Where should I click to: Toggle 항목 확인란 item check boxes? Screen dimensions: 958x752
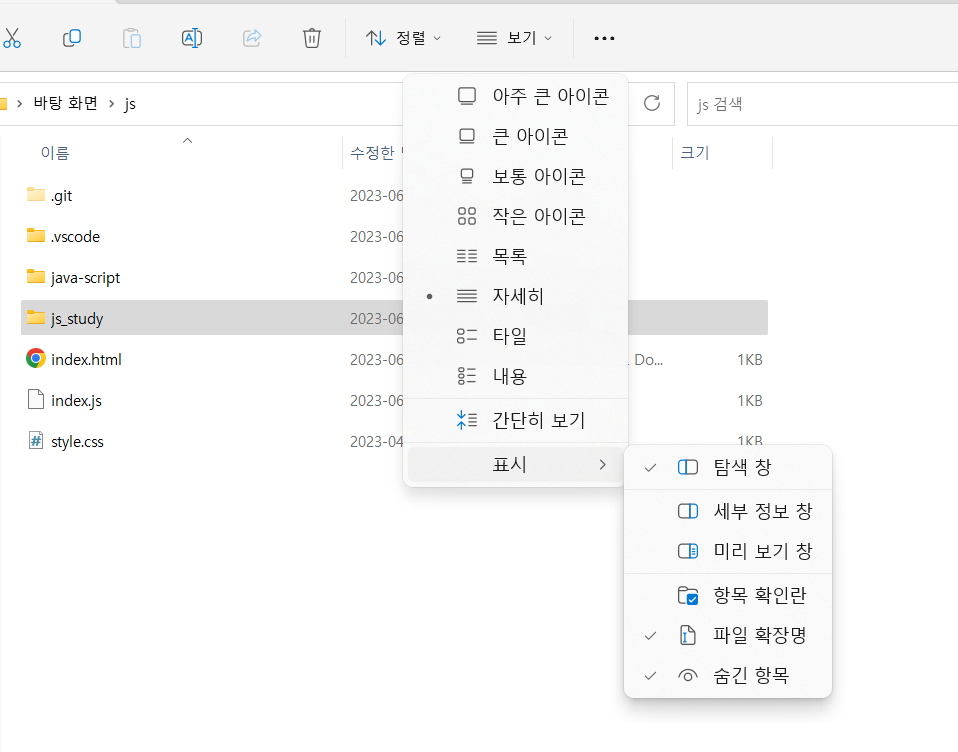(728, 595)
